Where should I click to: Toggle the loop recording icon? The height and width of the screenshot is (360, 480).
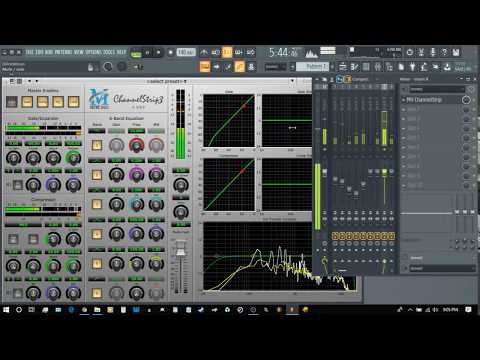coord(250,52)
